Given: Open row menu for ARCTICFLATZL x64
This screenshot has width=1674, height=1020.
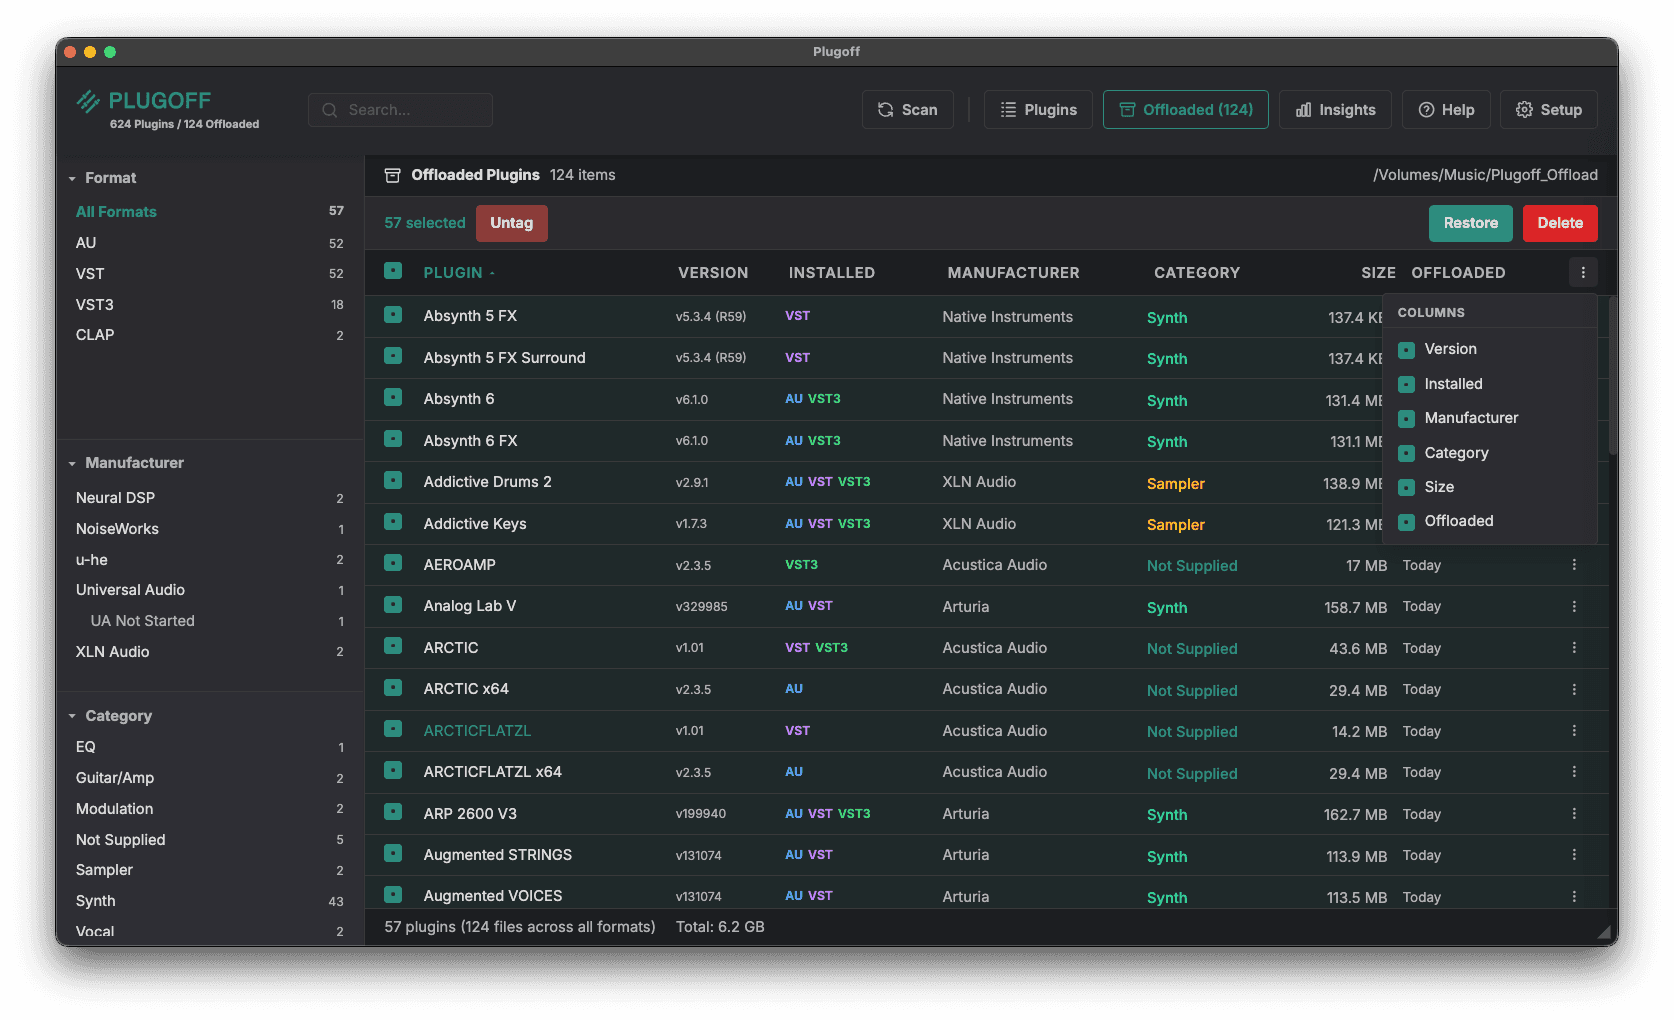Looking at the screenshot, I should (x=1574, y=772).
